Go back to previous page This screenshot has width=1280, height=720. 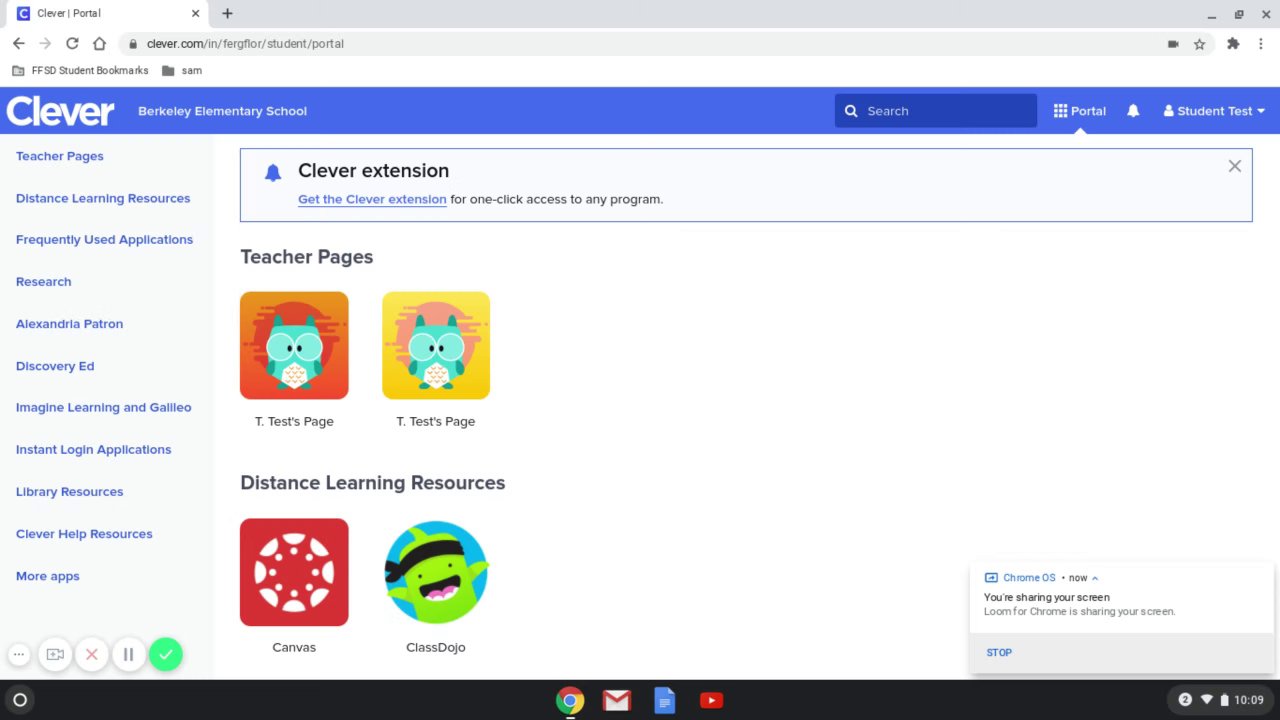18,44
